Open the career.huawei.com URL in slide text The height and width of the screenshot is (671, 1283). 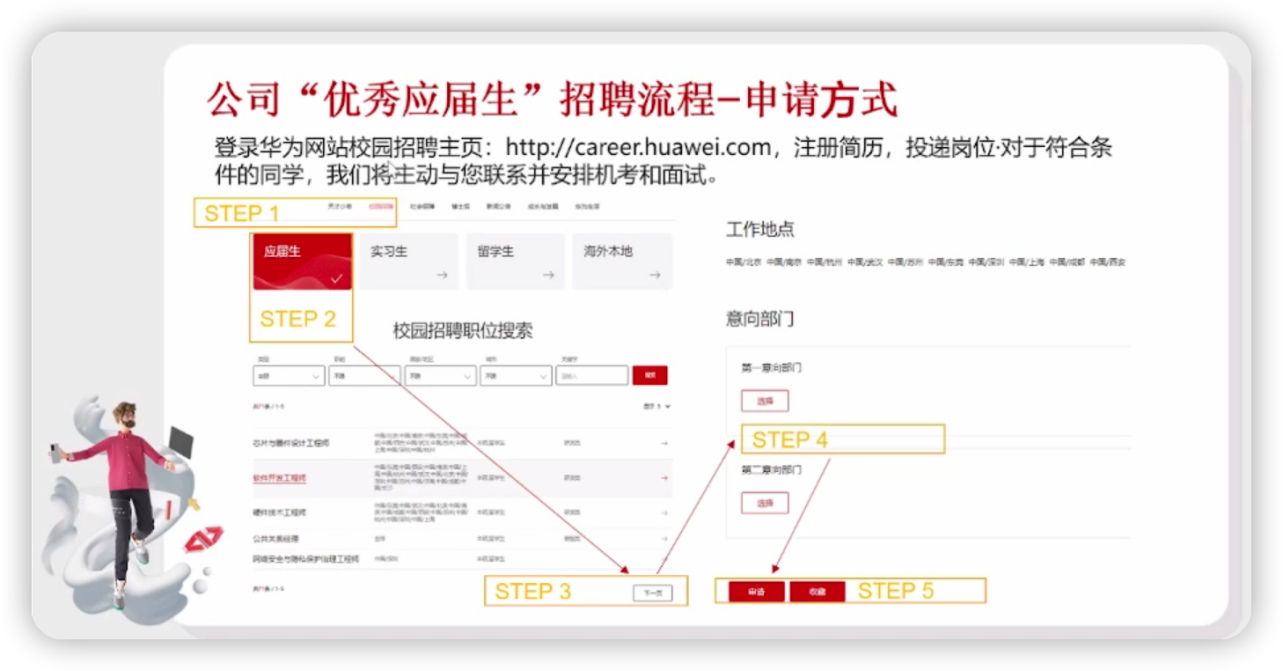[639, 149]
